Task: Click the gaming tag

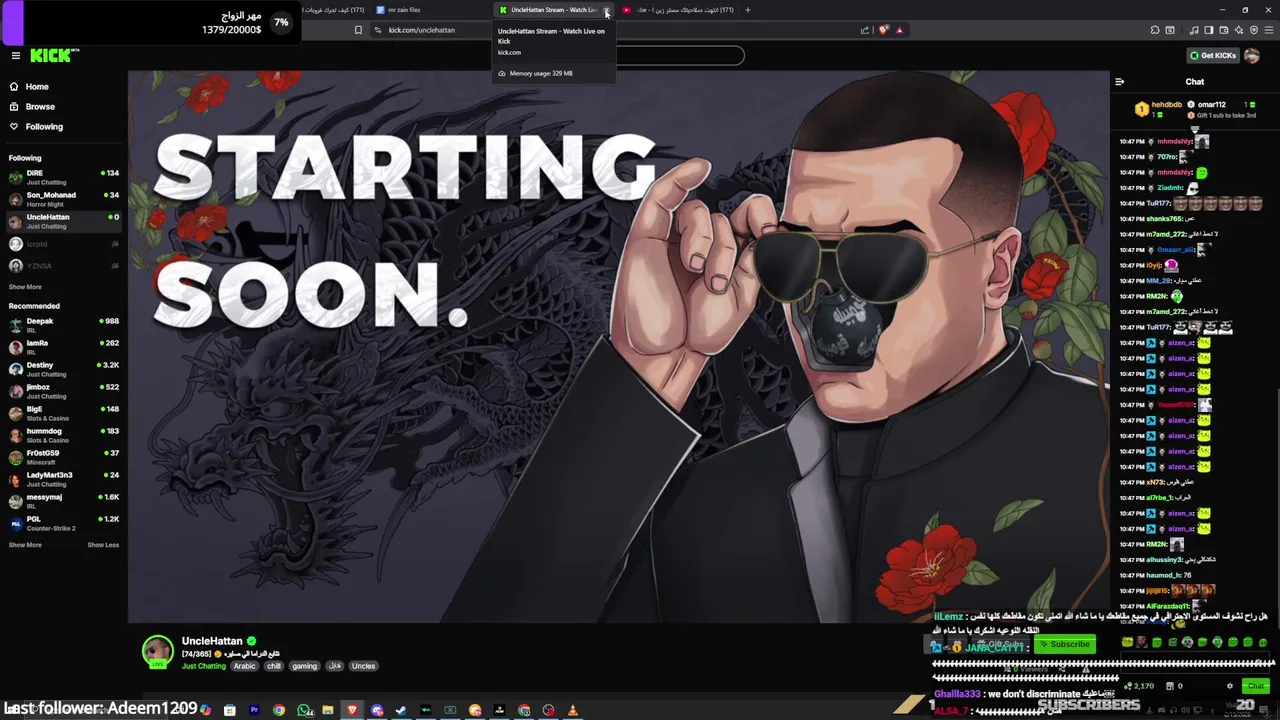Action: pyautogui.click(x=305, y=666)
